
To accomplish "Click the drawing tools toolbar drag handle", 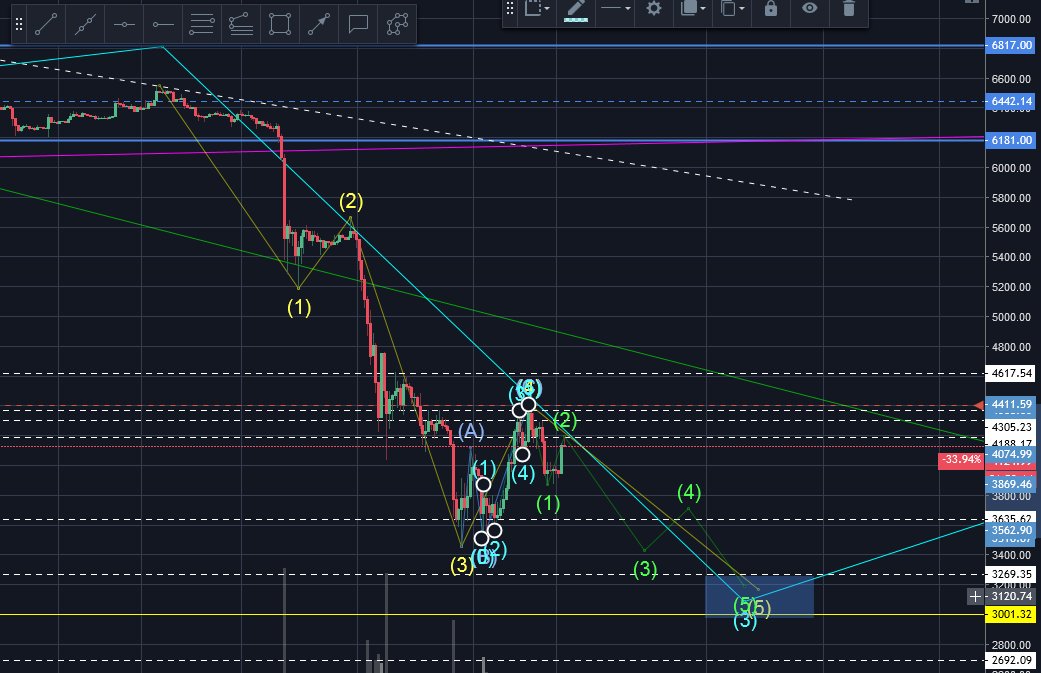I will pyautogui.click(x=19, y=25).
